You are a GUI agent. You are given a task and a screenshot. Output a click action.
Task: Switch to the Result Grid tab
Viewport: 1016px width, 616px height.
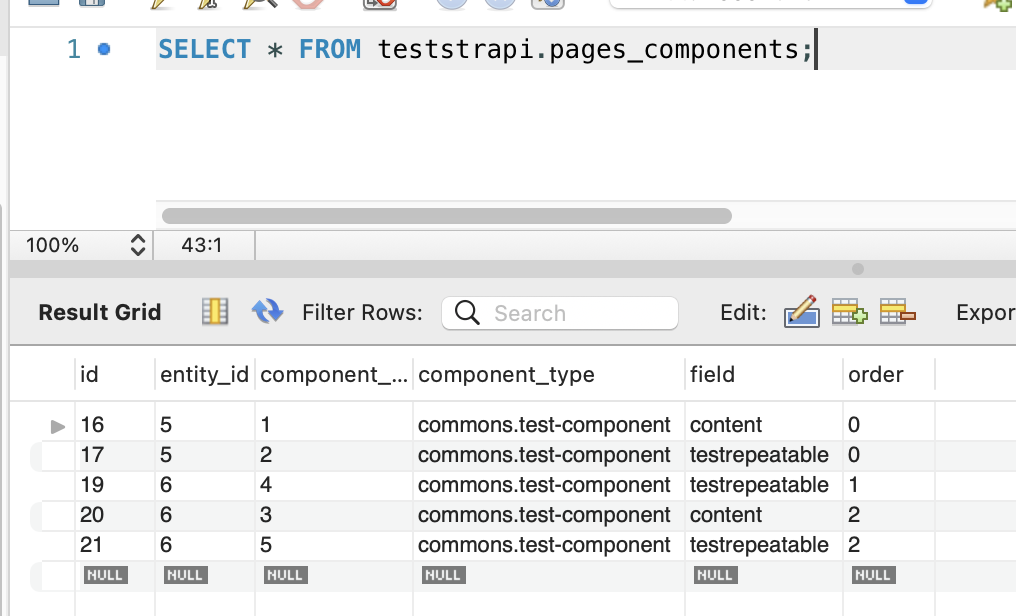click(x=99, y=312)
